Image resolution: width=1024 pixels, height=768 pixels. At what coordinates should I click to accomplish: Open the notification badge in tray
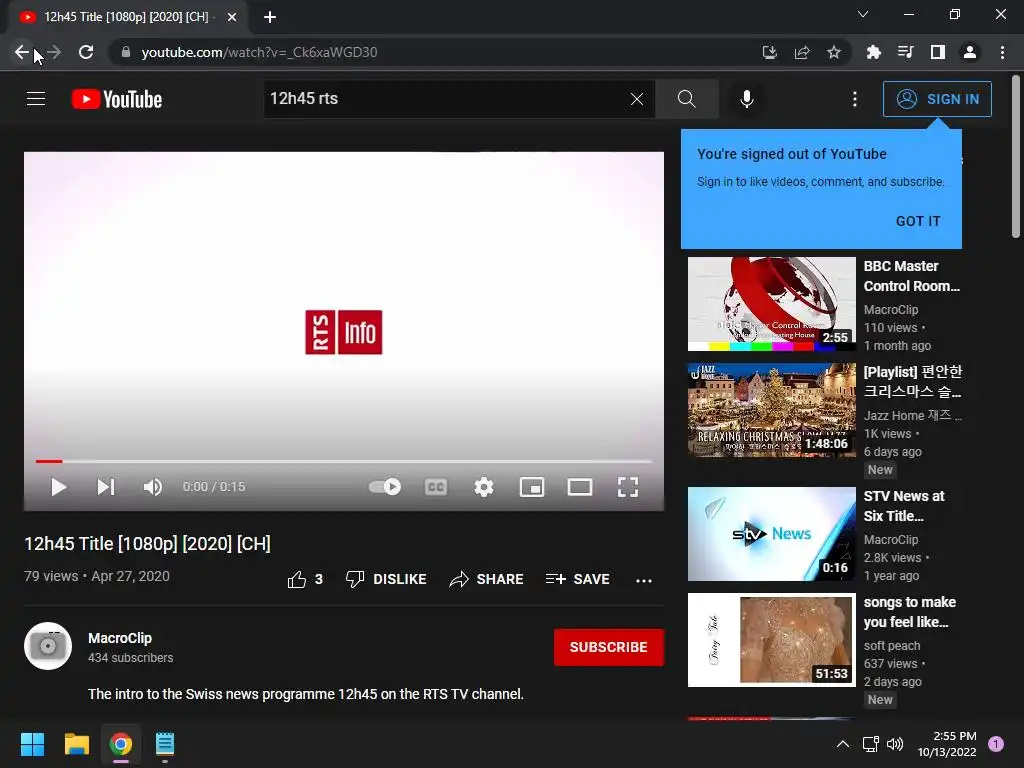pos(996,744)
